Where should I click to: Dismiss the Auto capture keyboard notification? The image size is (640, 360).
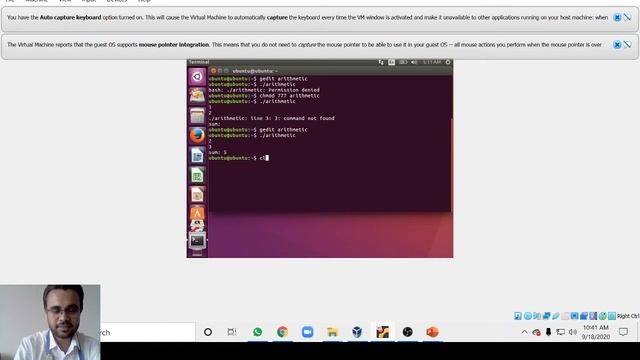coord(618,18)
